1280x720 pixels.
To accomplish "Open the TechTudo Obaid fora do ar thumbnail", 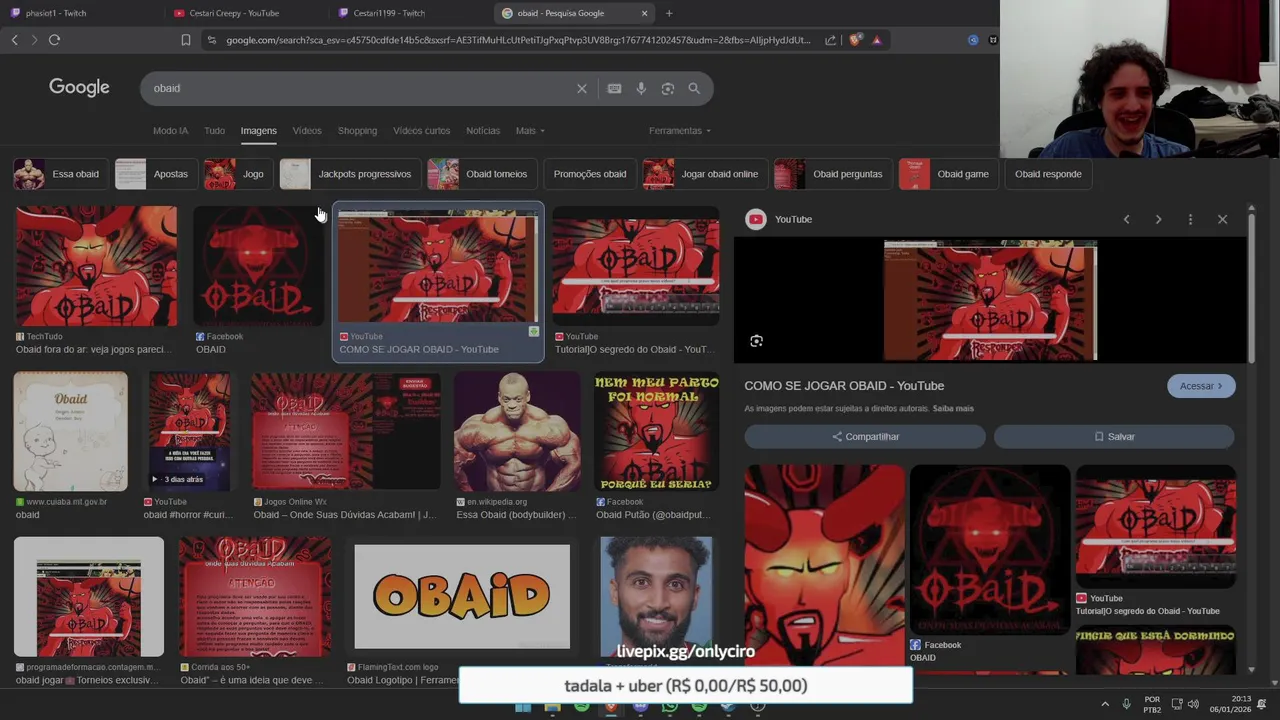I will click(96, 266).
